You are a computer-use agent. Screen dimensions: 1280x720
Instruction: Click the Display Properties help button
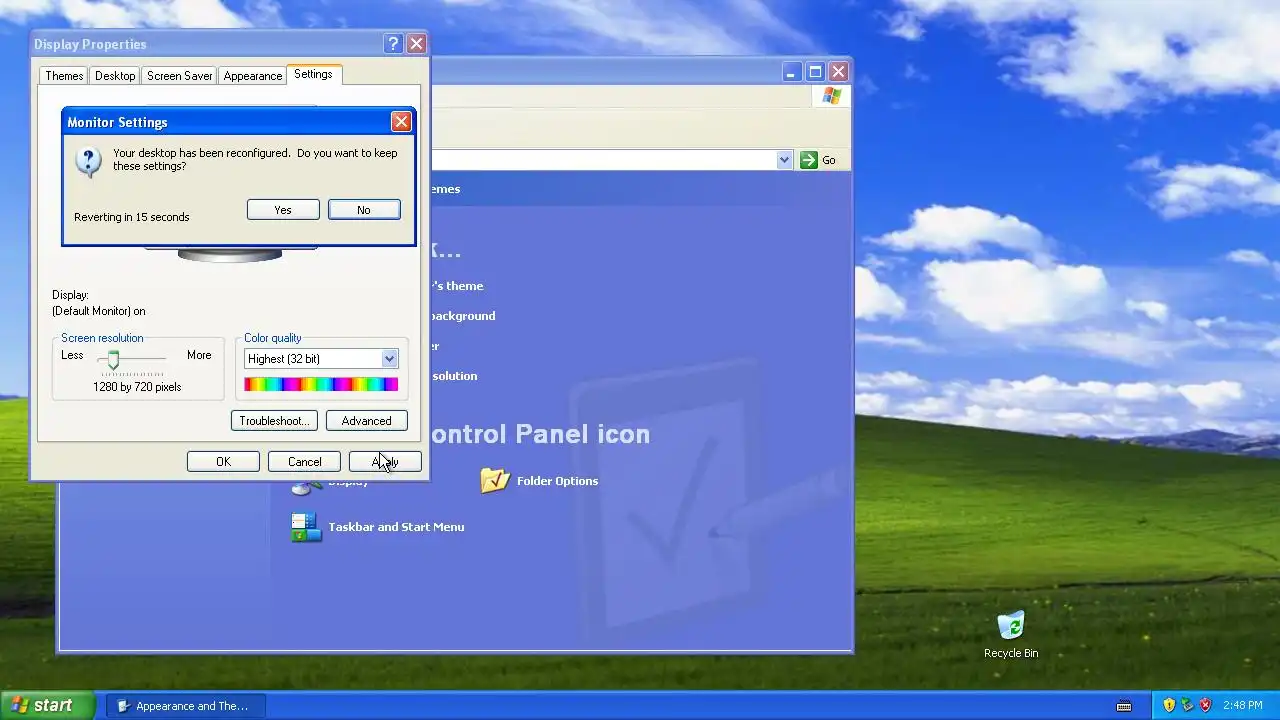coord(393,44)
